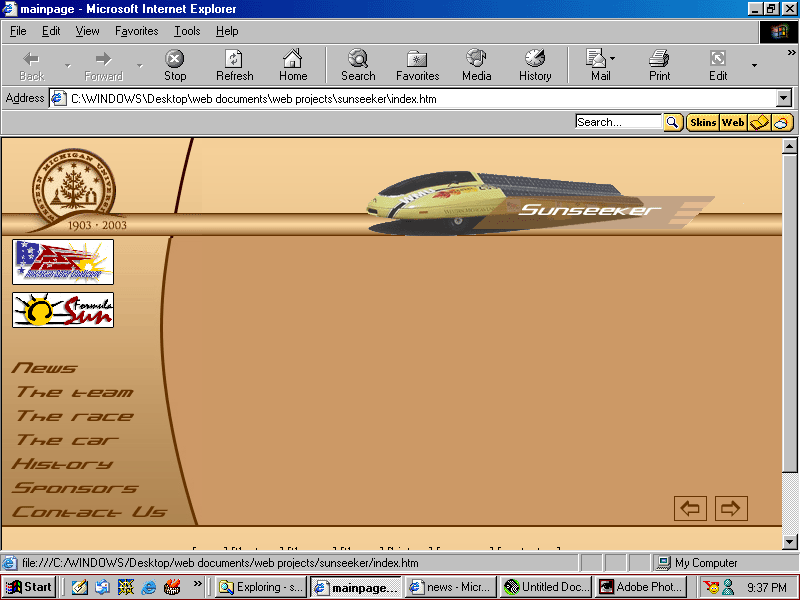Click the page icon in address bar
The height and width of the screenshot is (600, 800).
59,98
